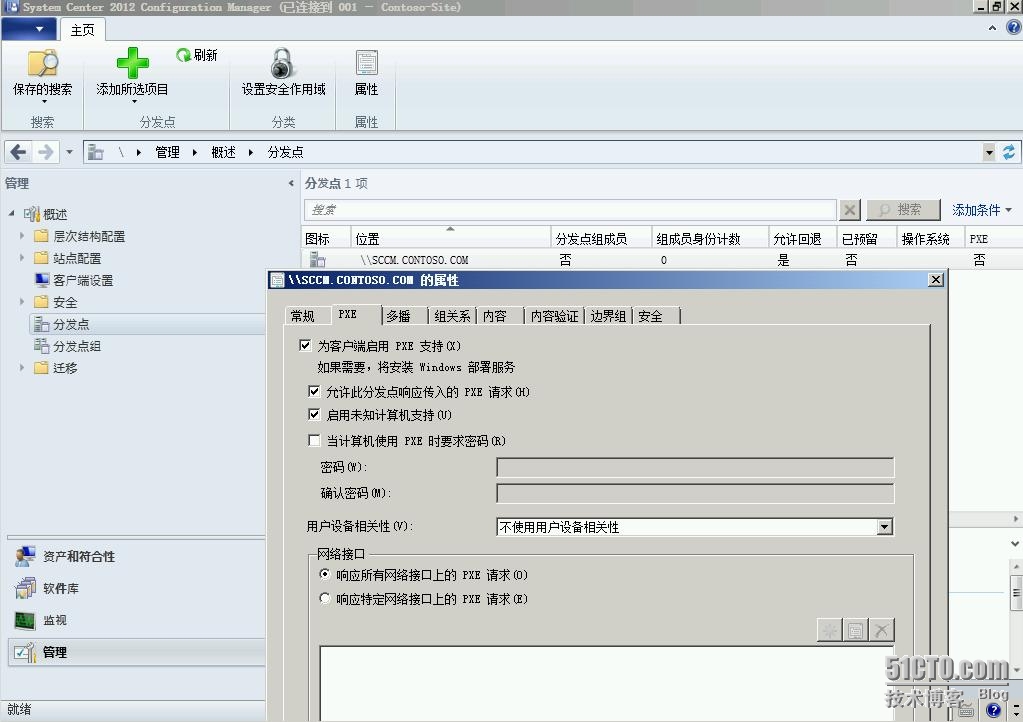Collapse the 概述 tree node

(x=12, y=213)
